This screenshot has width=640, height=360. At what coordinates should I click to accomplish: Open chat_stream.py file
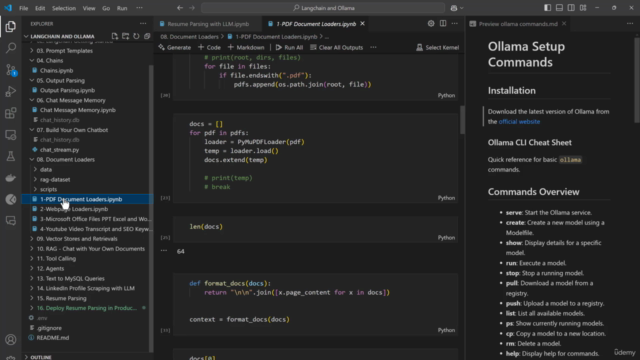(x=60, y=150)
